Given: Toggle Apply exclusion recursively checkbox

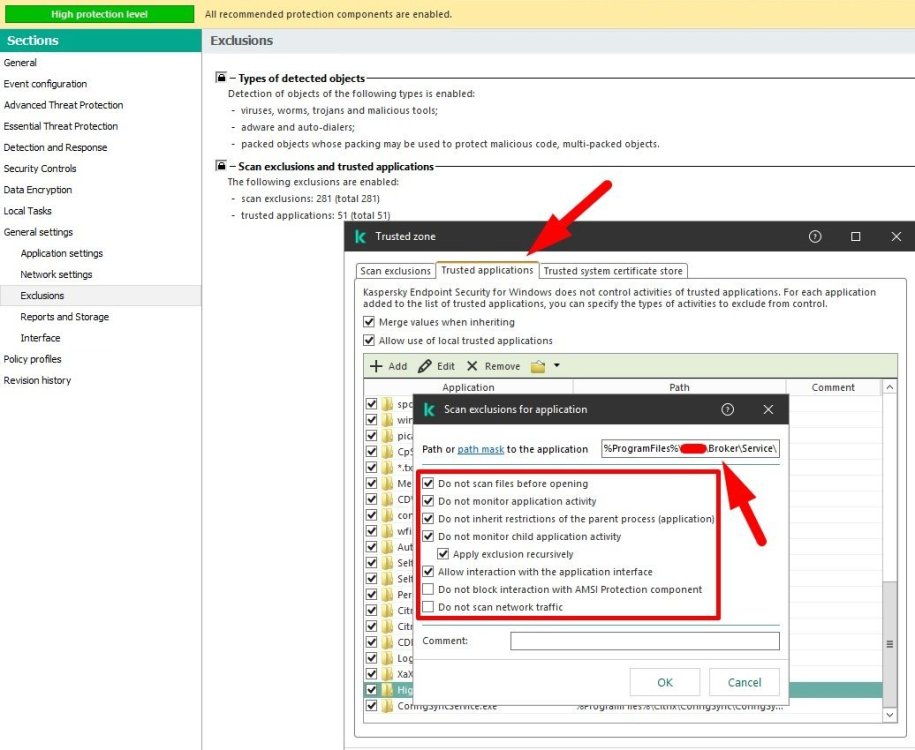Looking at the screenshot, I should [443, 554].
